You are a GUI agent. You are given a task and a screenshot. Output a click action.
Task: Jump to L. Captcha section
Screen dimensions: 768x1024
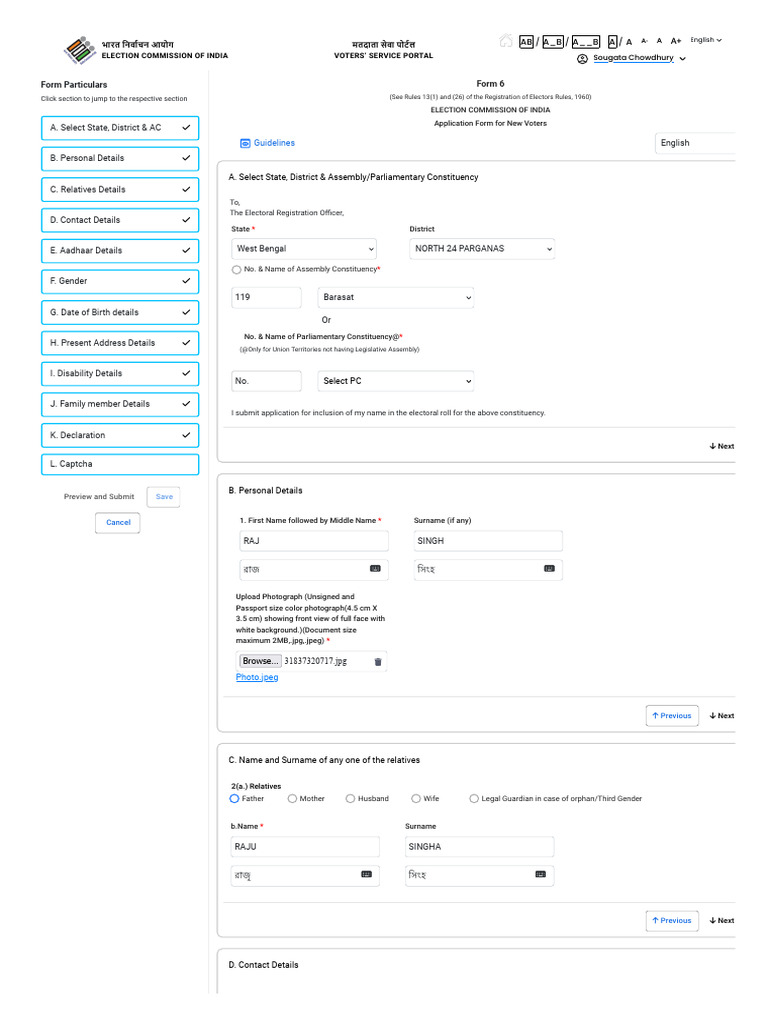tap(120, 464)
